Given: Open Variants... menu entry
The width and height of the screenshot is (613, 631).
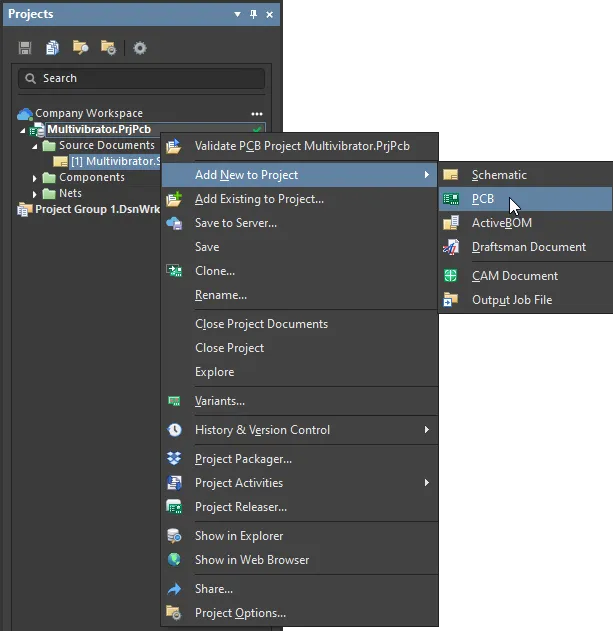Looking at the screenshot, I should (300, 401).
